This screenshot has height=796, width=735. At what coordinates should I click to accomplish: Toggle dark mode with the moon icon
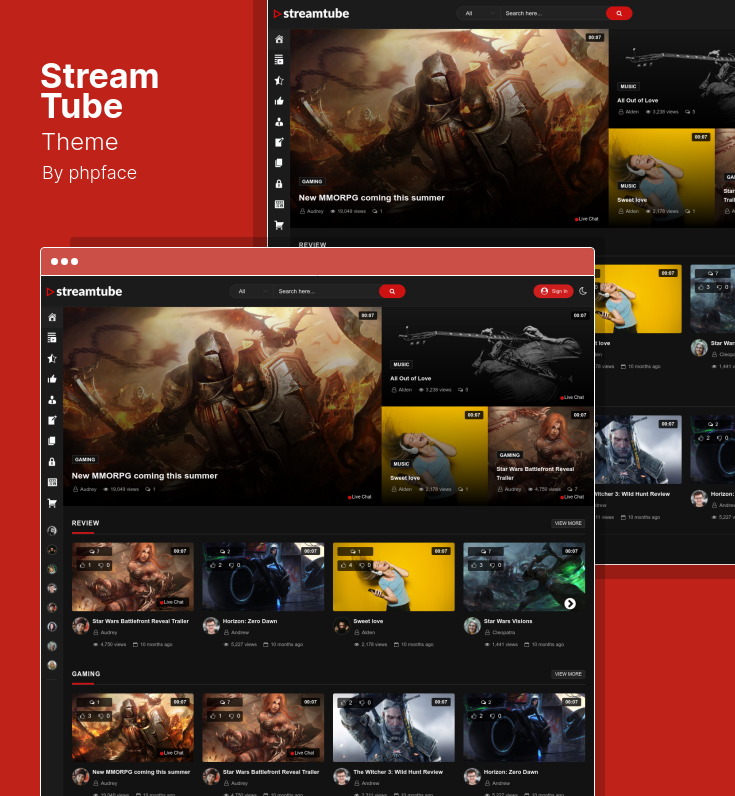(x=583, y=291)
